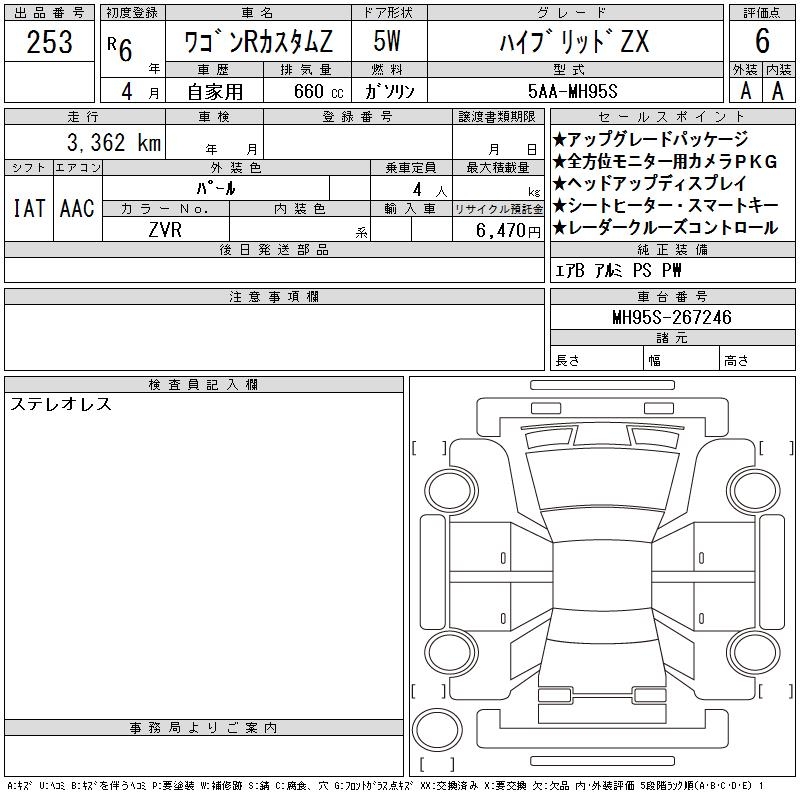This screenshot has width=800, height=800.
Task: Click the 長さ length field
Action: click(x=597, y=360)
